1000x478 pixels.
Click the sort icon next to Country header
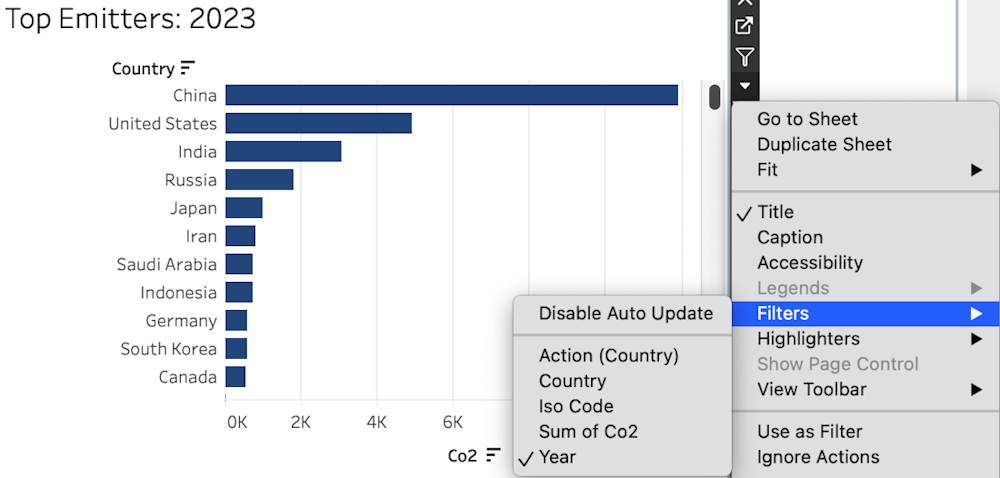(x=188, y=68)
